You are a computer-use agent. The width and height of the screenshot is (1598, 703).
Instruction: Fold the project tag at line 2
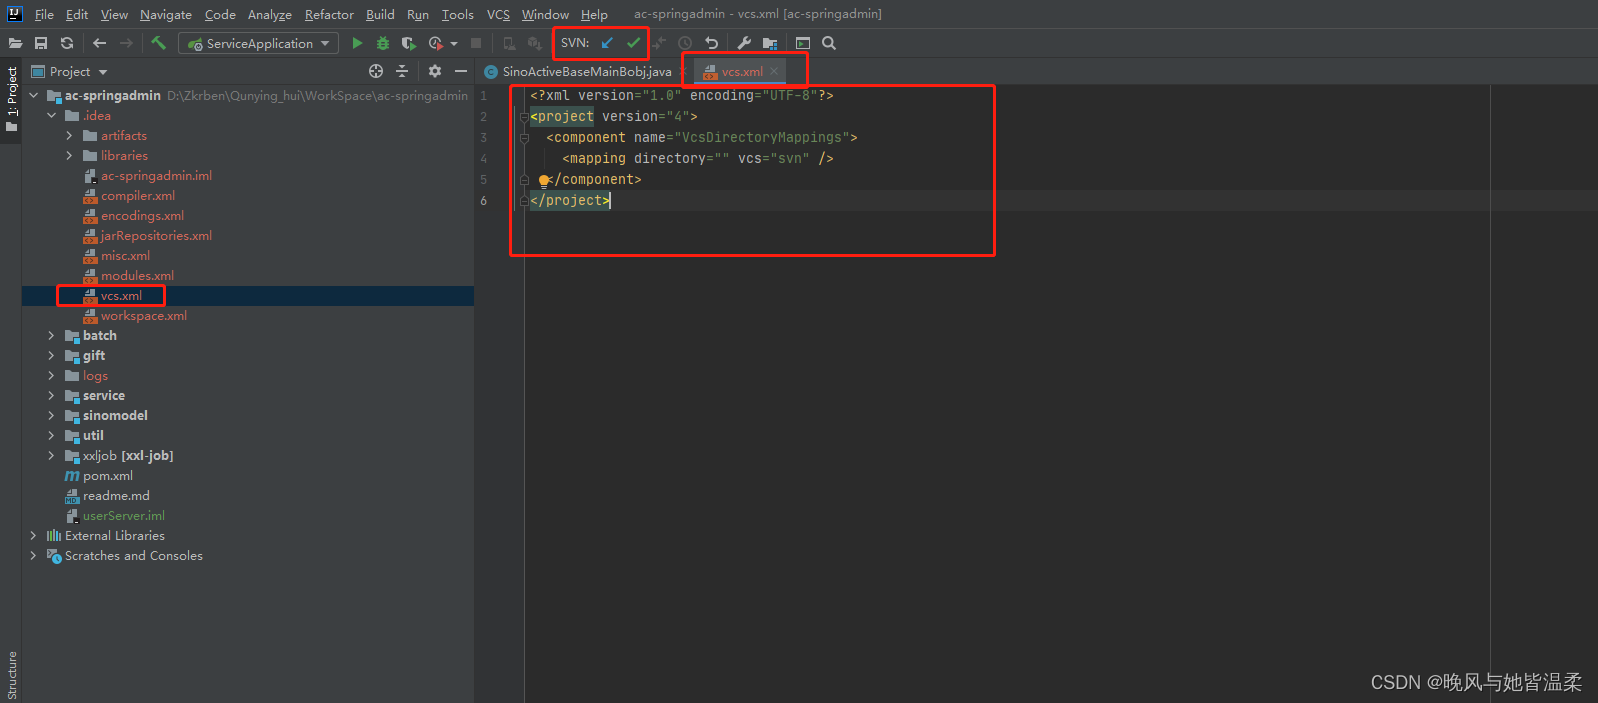point(524,117)
